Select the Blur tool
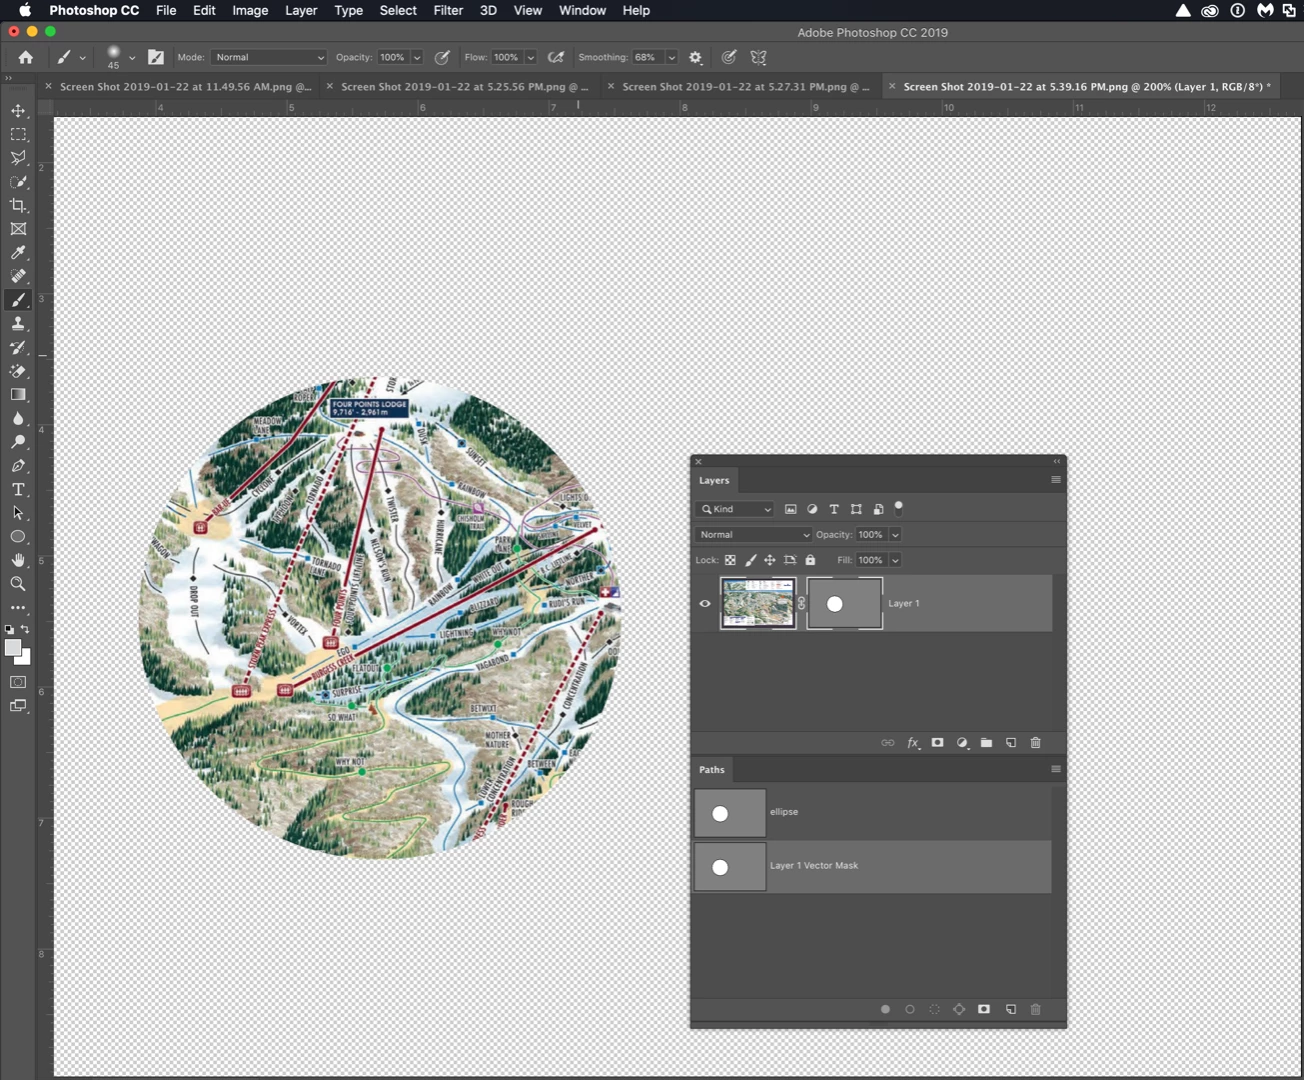This screenshot has height=1080, width=1304. tap(18, 419)
